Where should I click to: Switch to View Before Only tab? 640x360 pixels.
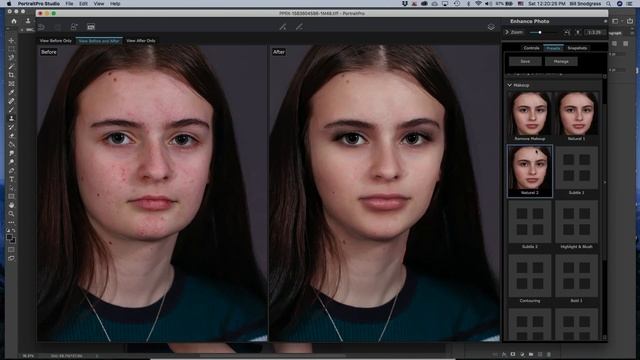click(56, 41)
